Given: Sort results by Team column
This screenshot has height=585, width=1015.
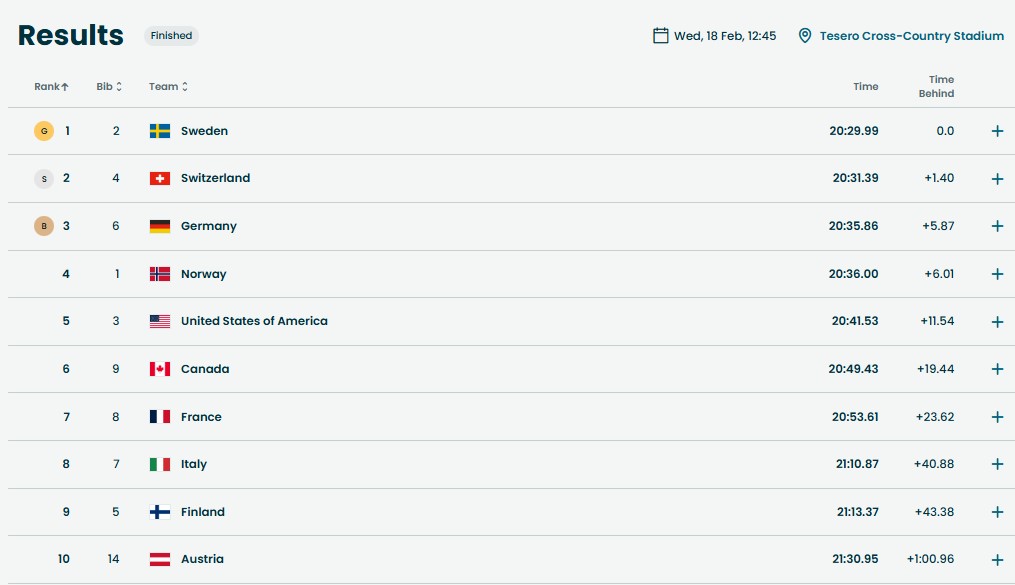Looking at the screenshot, I should click(x=168, y=87).
